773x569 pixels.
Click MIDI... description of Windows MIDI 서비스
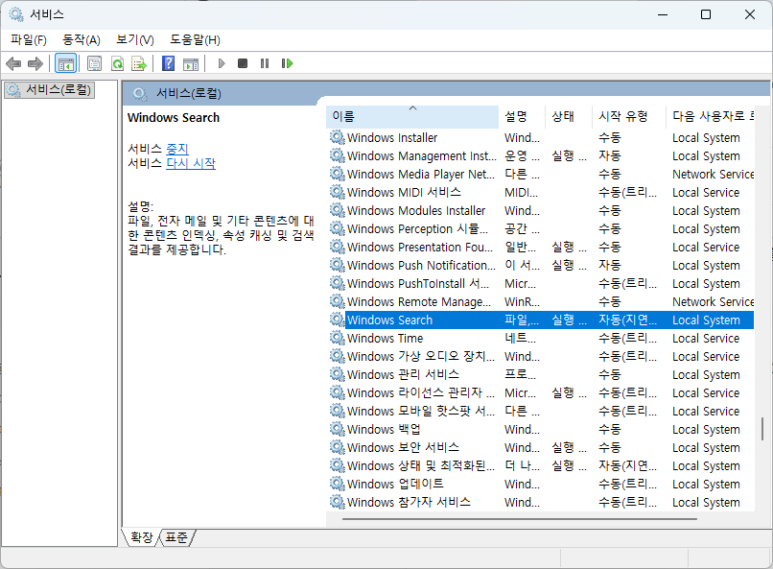click(x=521, y=192)
